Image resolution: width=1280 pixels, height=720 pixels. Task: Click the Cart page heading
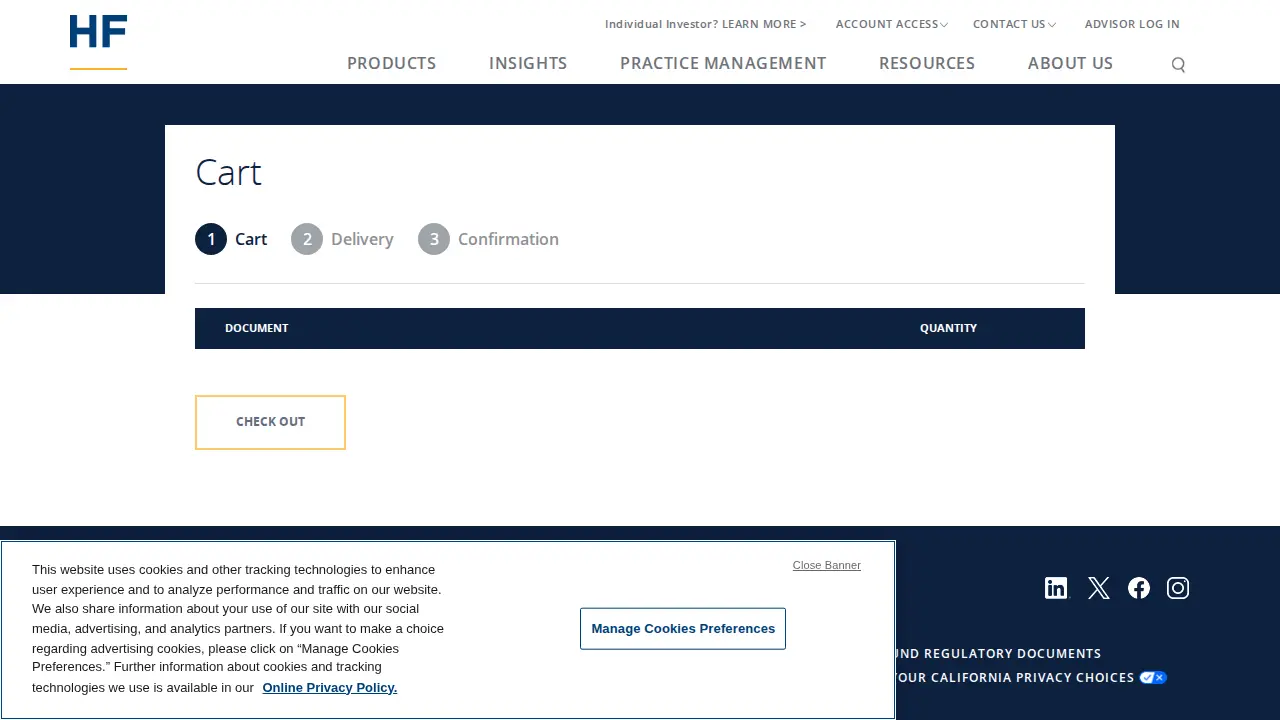[x=228, y=172]
